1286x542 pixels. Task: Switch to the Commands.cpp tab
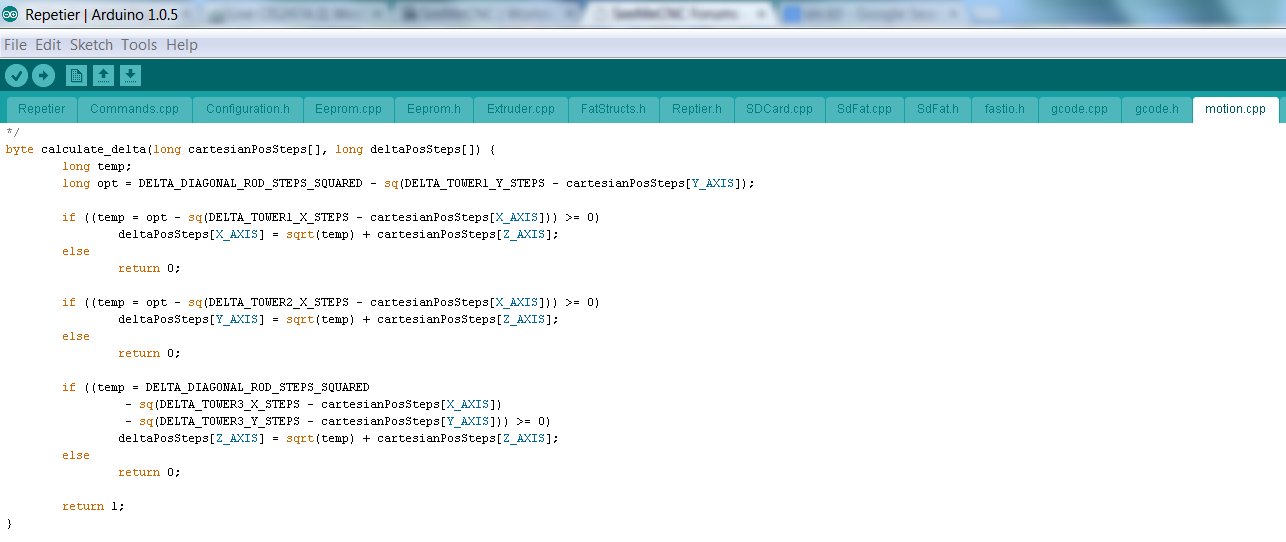(x=134, y=109)
